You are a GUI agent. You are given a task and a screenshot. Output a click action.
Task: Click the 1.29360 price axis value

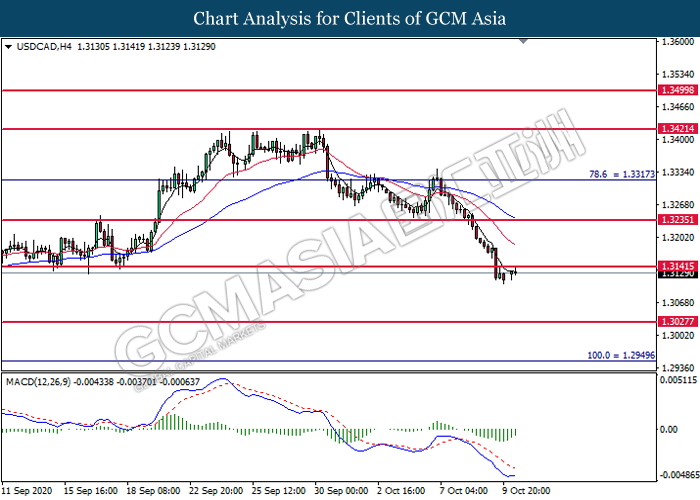[678, 368]
